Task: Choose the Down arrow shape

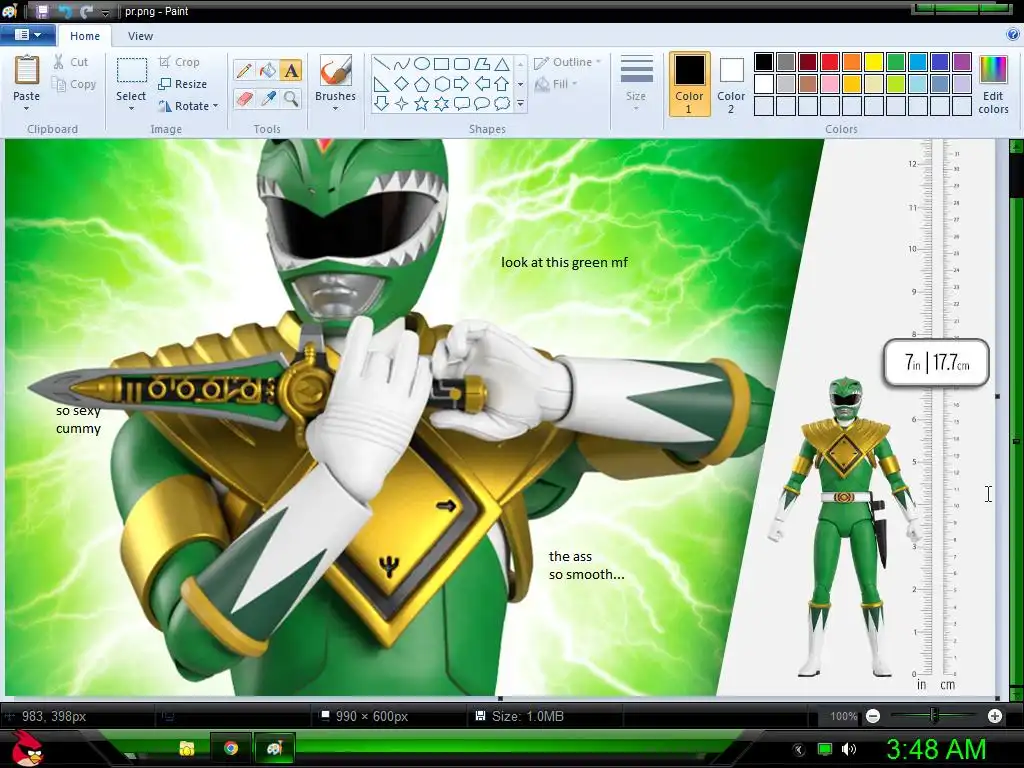Action: (x=382, y=103)
